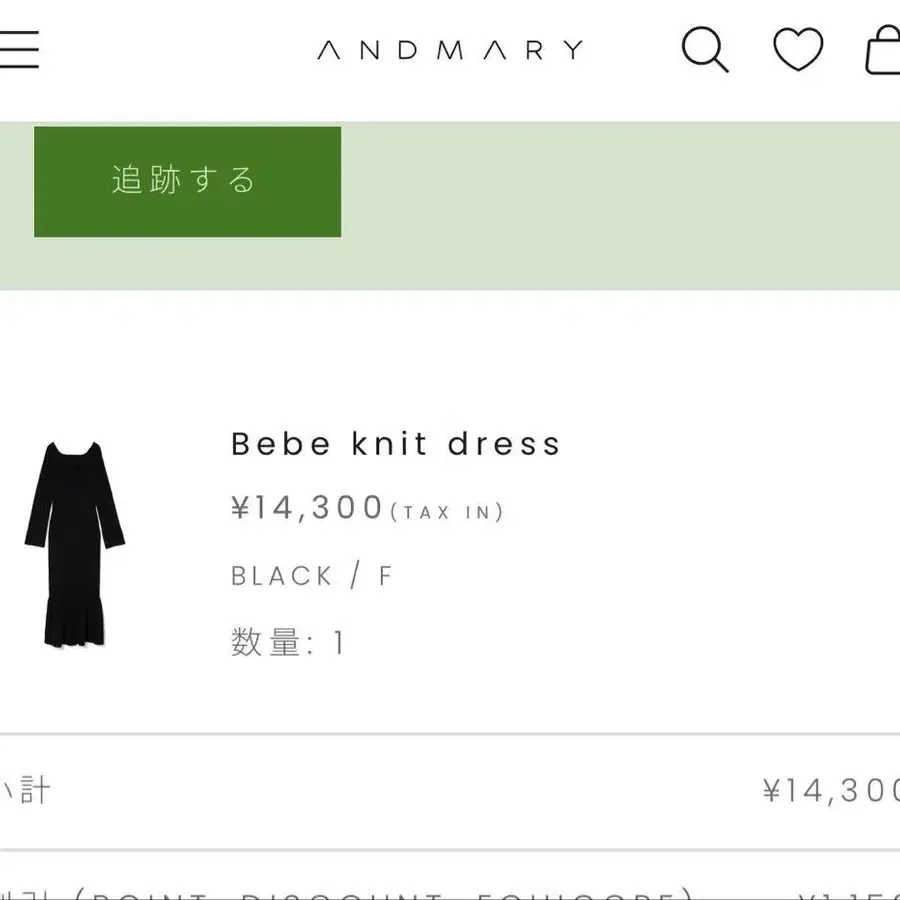Click the 数量: 1 quantity line

tap(288, 642)
